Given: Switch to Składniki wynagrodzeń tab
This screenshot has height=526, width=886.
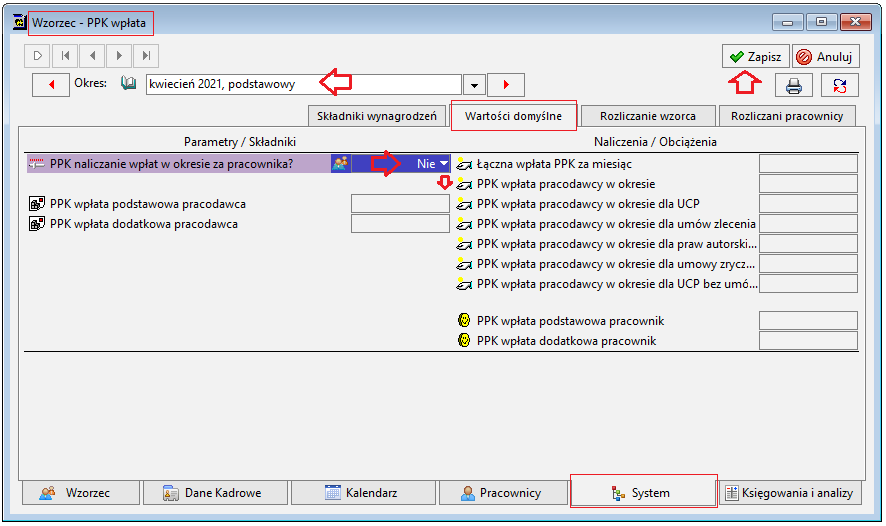Looking at the screenshot, I should point(376,116).
